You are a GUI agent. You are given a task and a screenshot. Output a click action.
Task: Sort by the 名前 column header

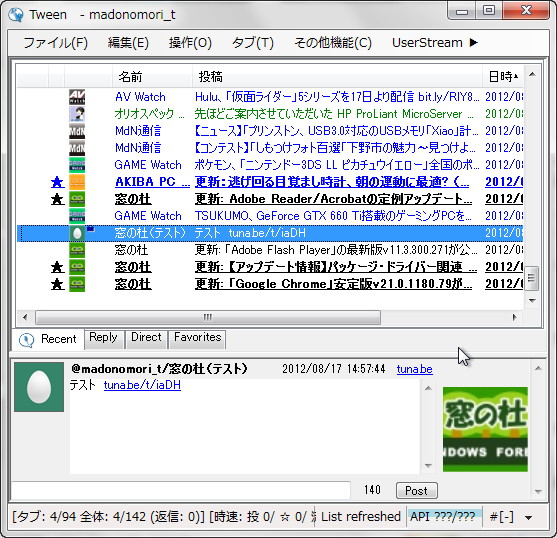(152, 76)
